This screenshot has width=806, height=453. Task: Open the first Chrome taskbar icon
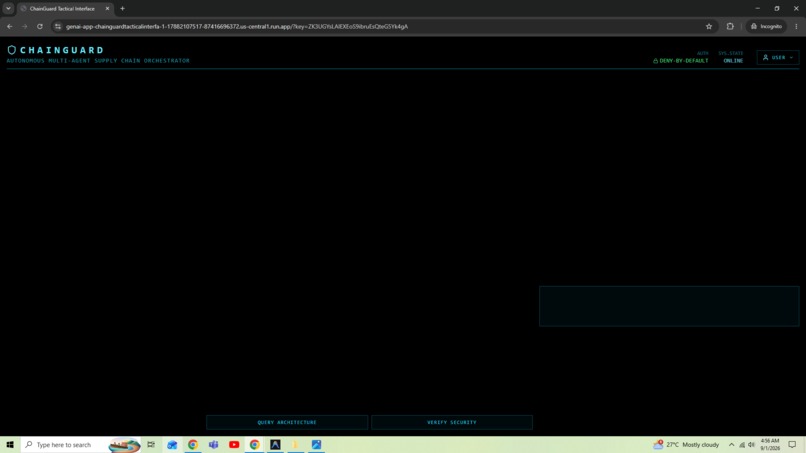pos(193,445)
